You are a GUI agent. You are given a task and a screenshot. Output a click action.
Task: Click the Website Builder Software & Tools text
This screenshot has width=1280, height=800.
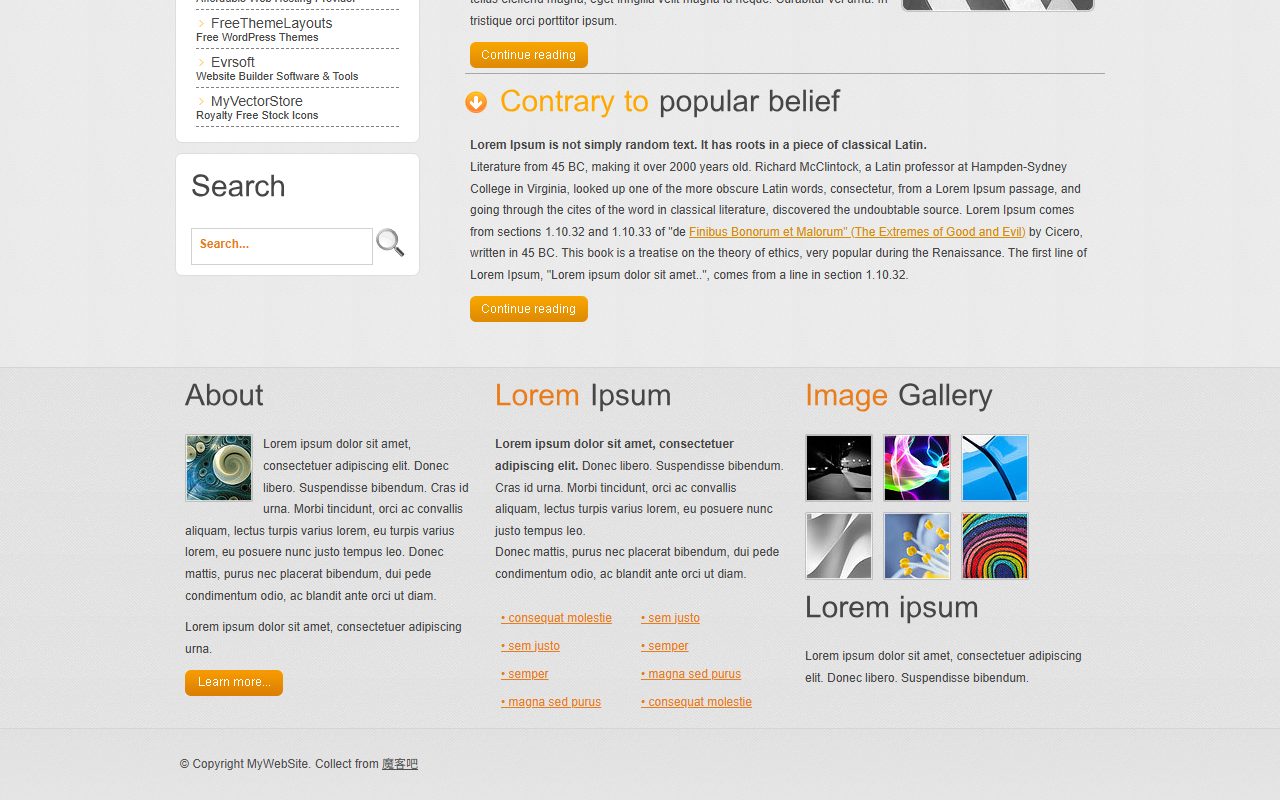[x=277, y=77]
